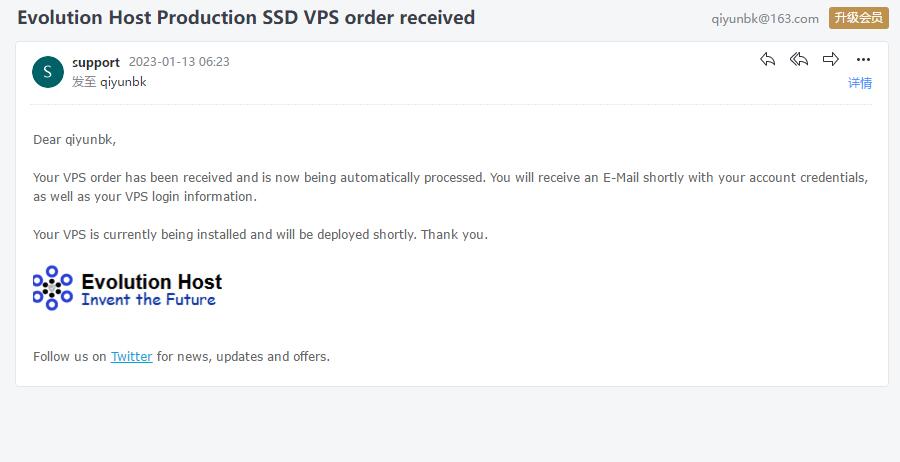Click the line "Your VPS is currently being installed"
The image size is (900, 462).
point(260,234)
